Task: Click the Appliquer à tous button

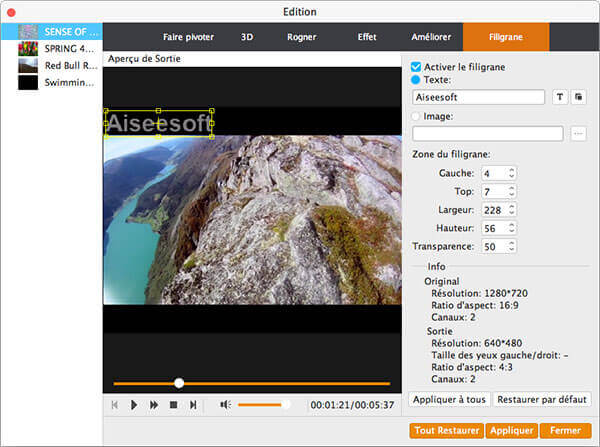Action: pyautogui.click(x=448, y=400)
